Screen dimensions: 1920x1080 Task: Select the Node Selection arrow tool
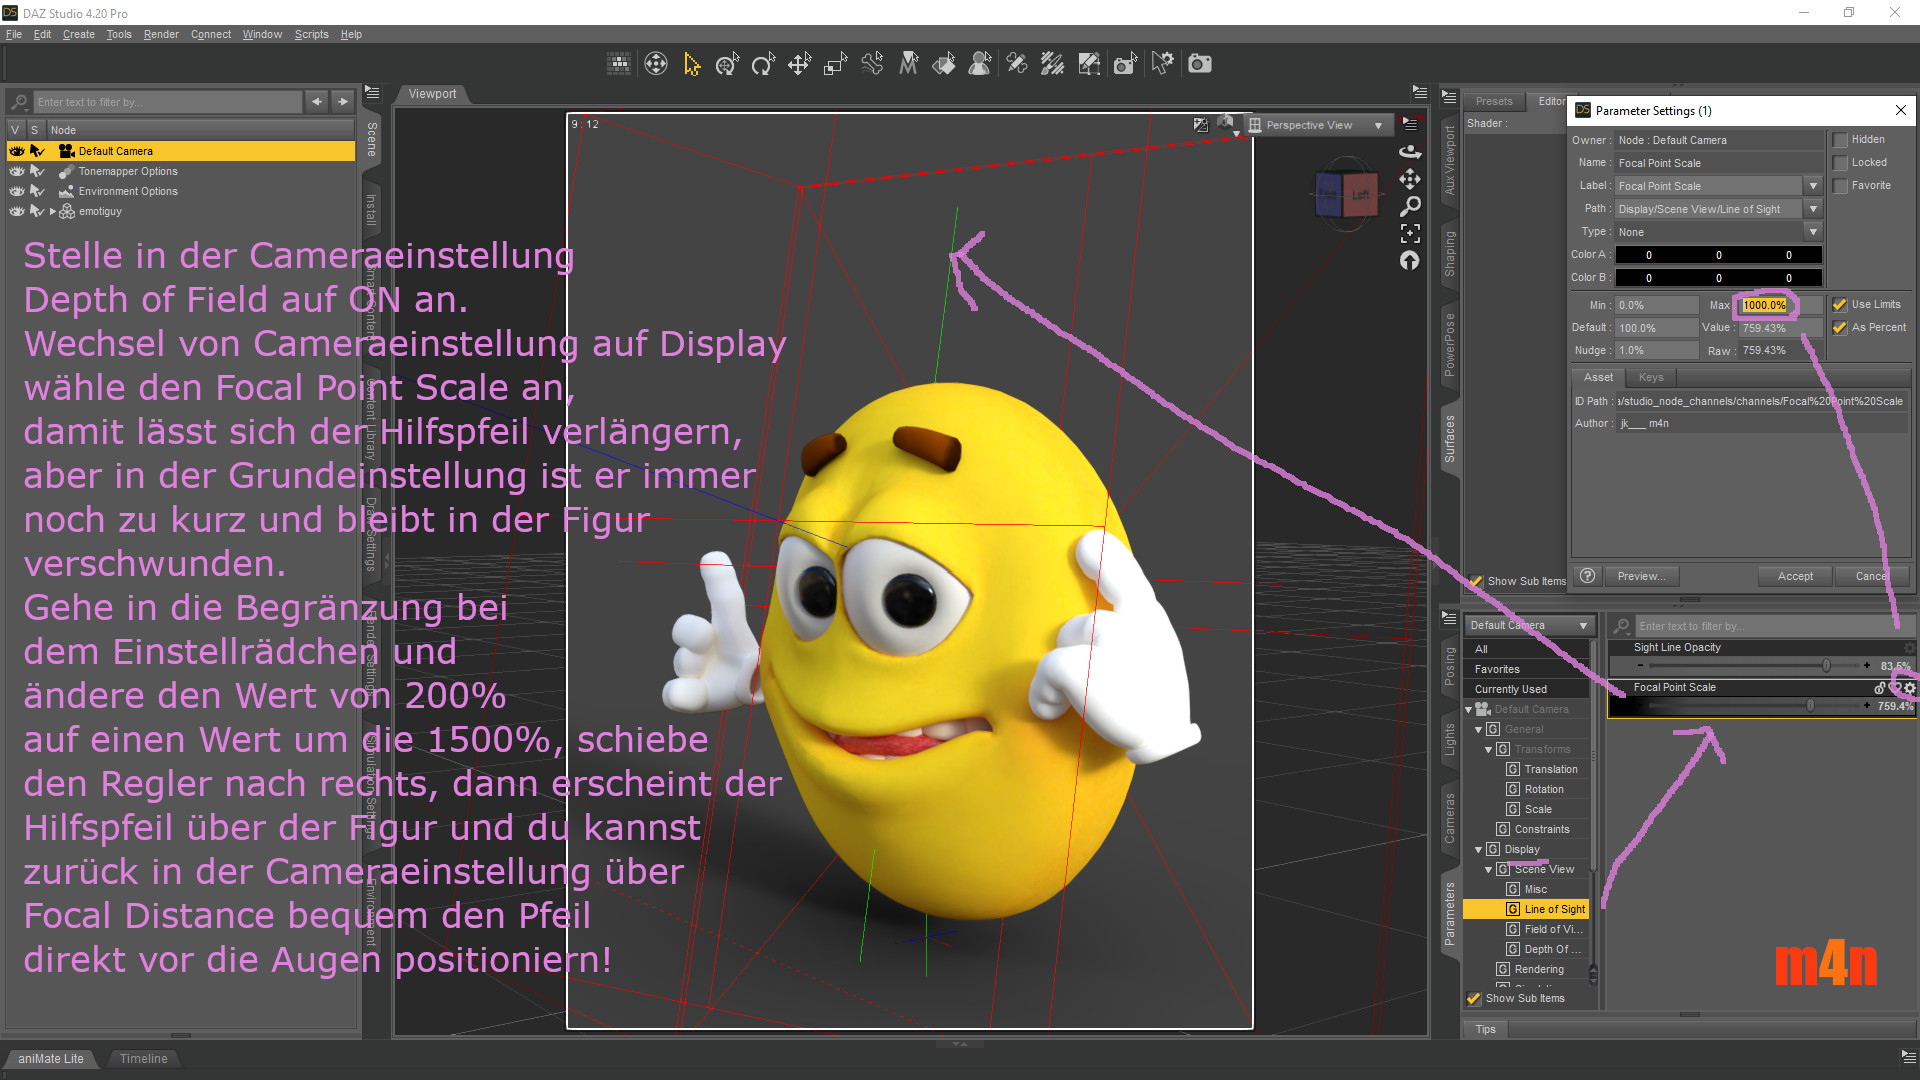click(x=691, y=65)
